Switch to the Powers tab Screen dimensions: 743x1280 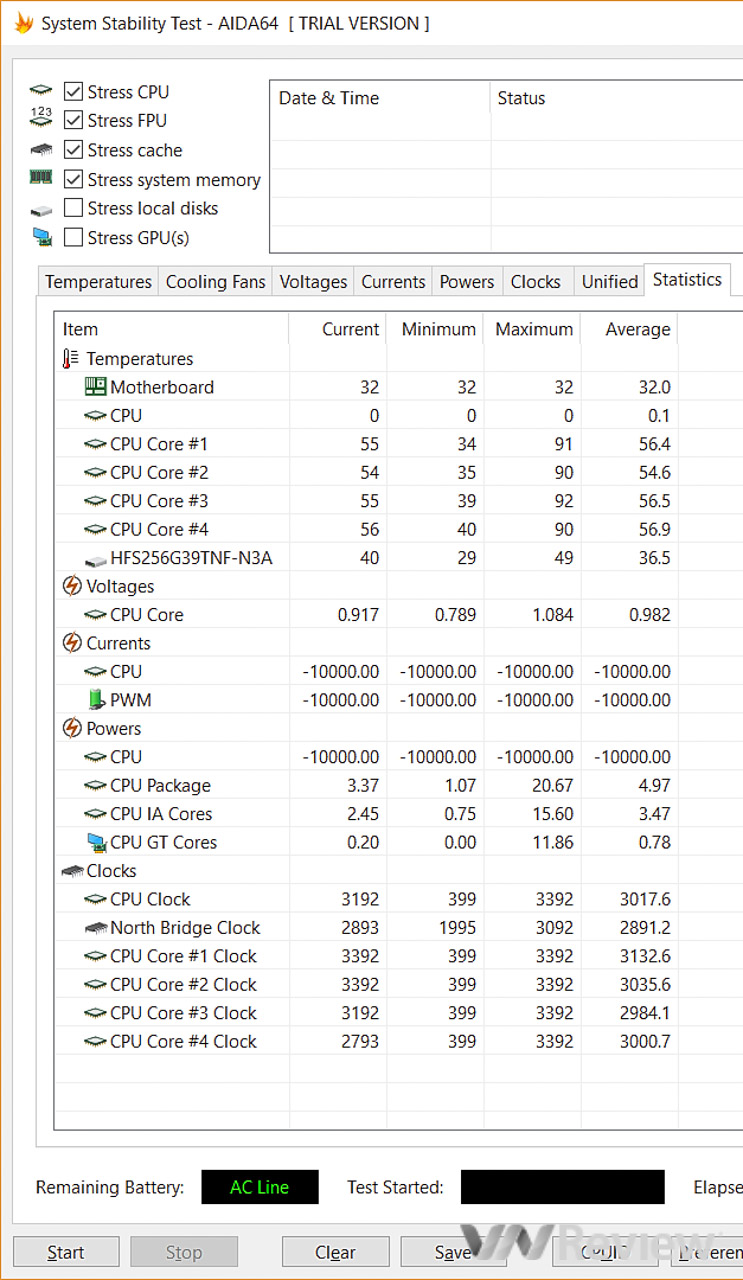click(467, 281)
